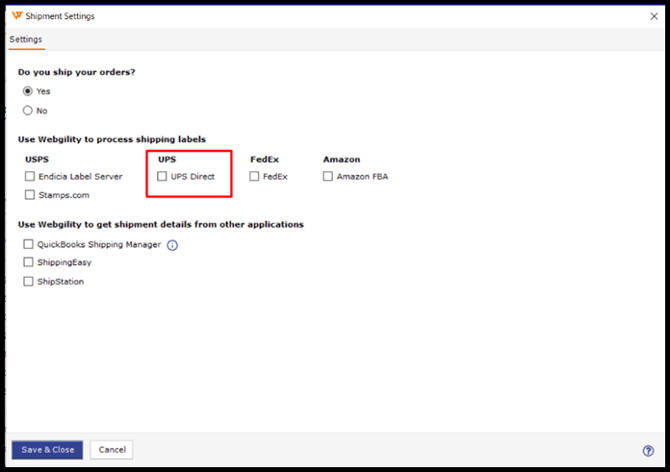Click the UPS Direct label text

193,176
